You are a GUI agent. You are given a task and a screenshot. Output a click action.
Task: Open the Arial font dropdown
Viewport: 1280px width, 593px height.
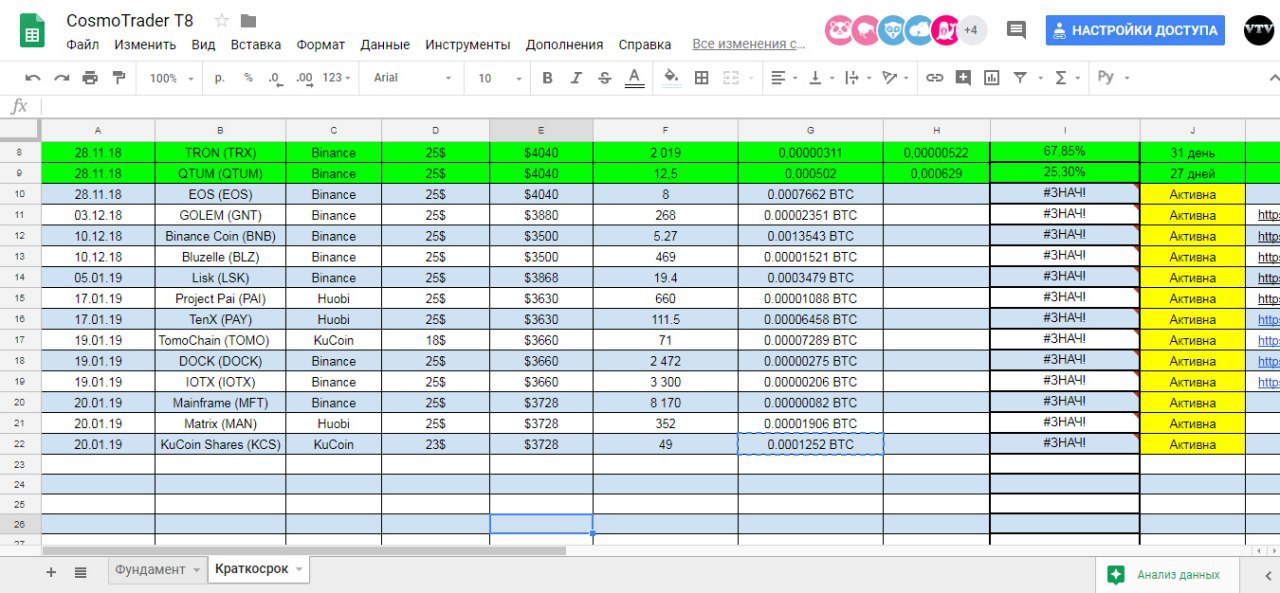tap(412, 78)
